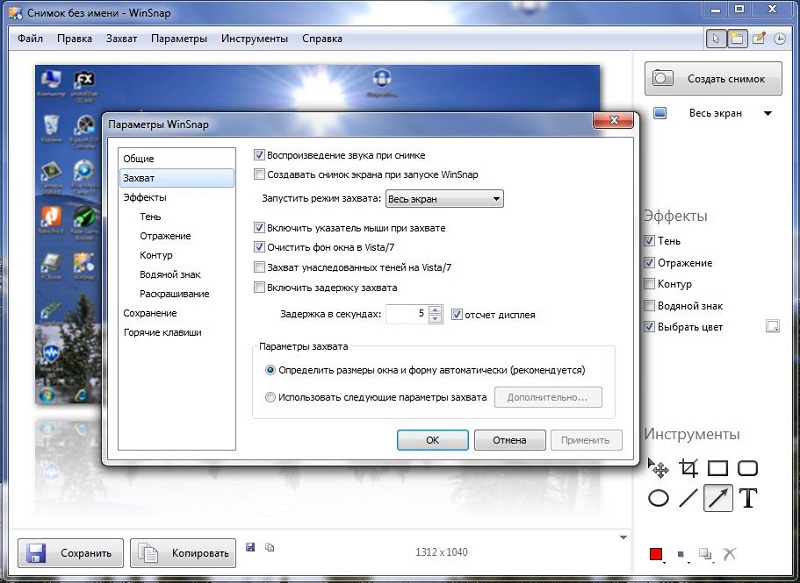This screenshot has height=583, width=800.
Task: Enable Захват унаследованных теней на Vista/7
Action: point(259,267)
